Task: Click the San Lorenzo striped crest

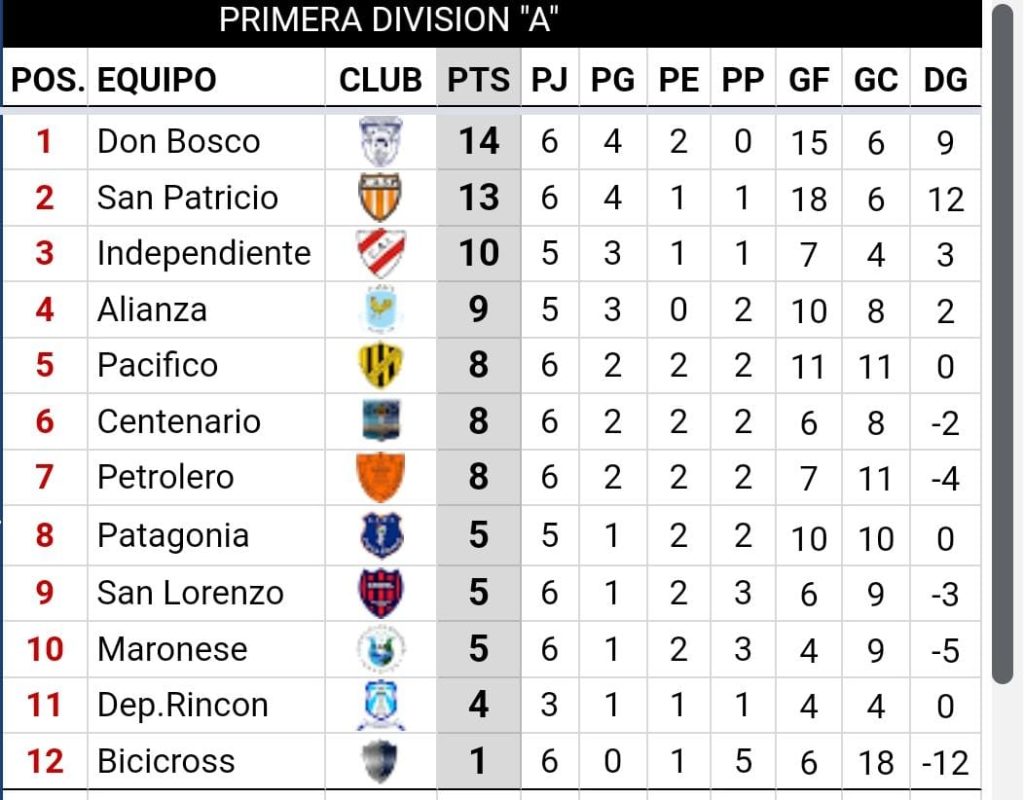Action: (x=380, y=592)
